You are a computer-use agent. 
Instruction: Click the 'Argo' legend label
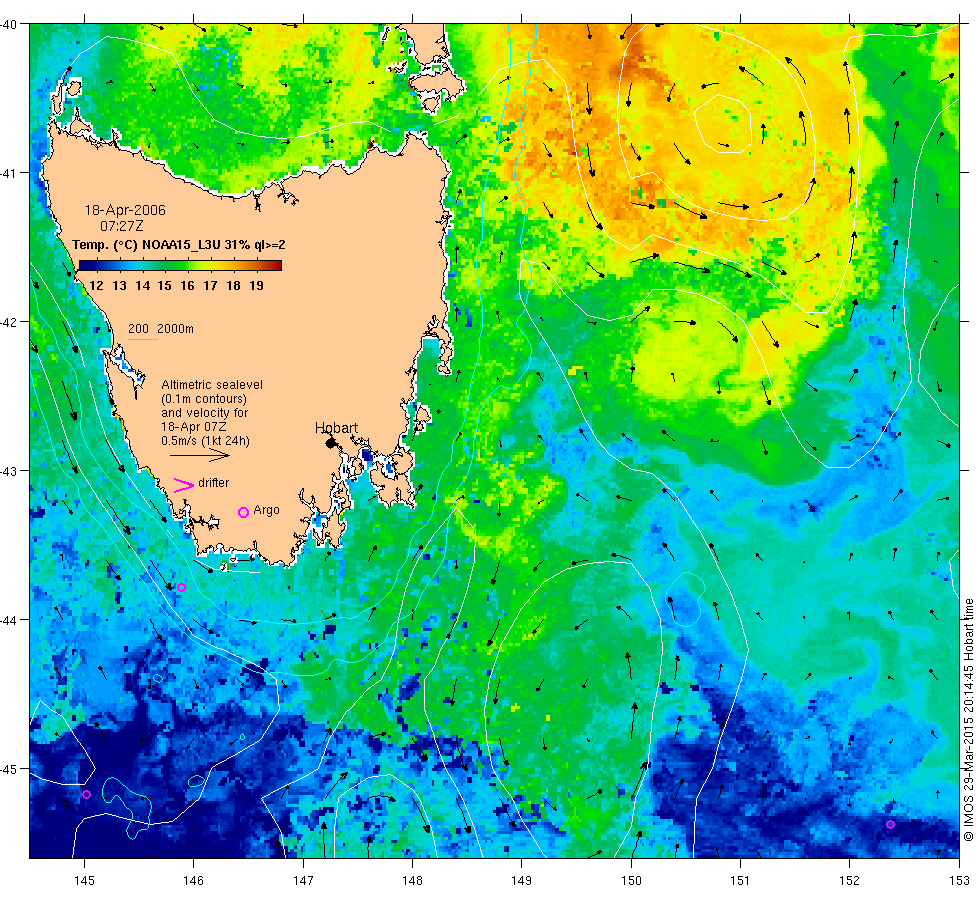pos(266,511)
